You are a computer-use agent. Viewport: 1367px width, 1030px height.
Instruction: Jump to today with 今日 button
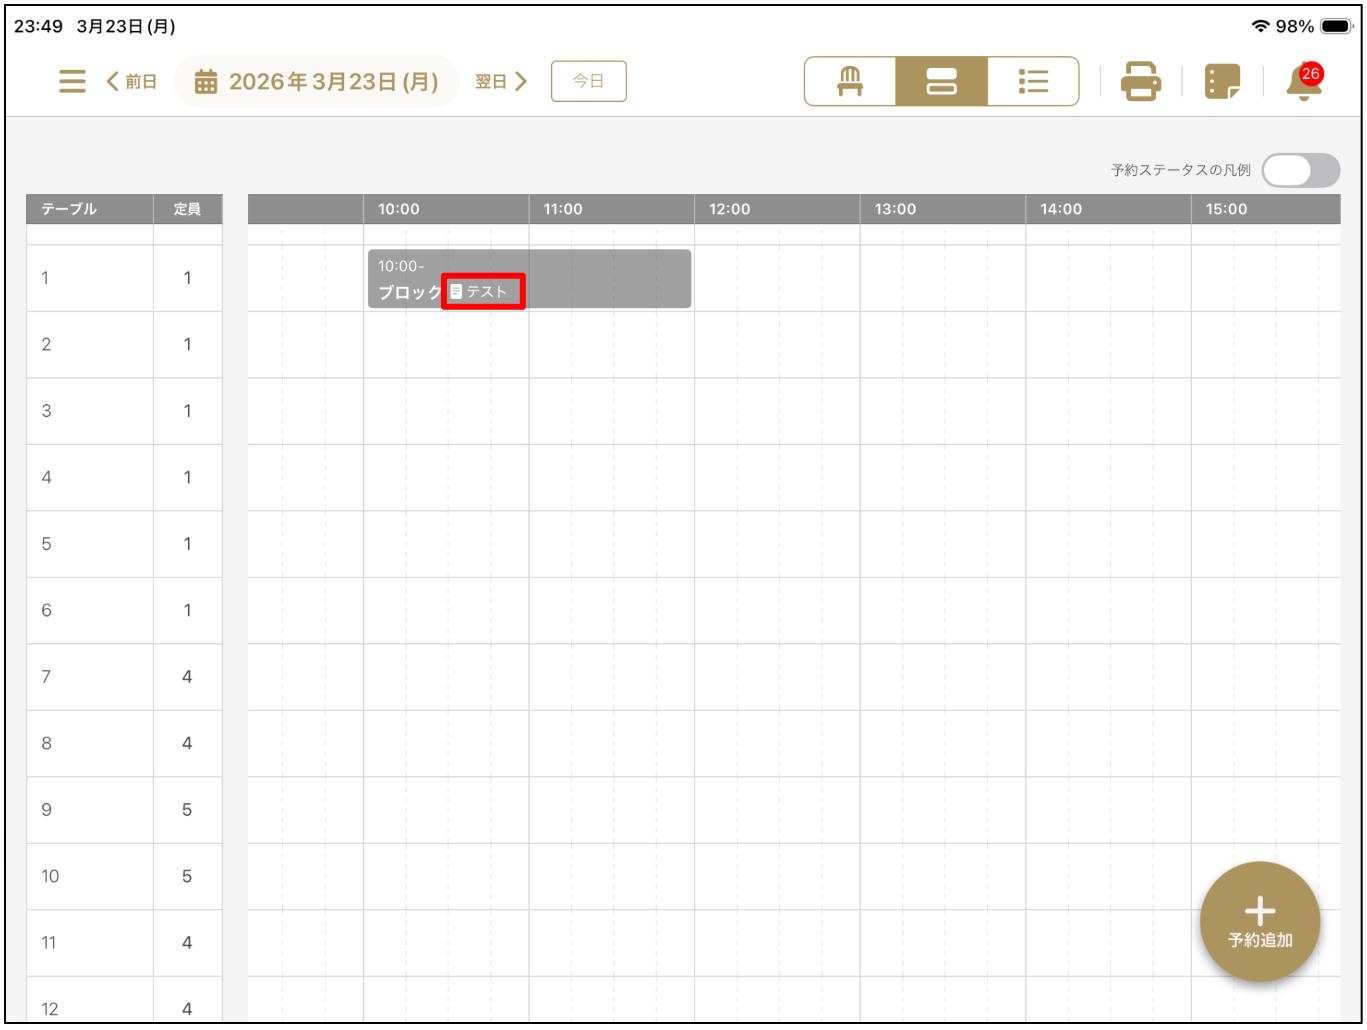tap(588, 81)
